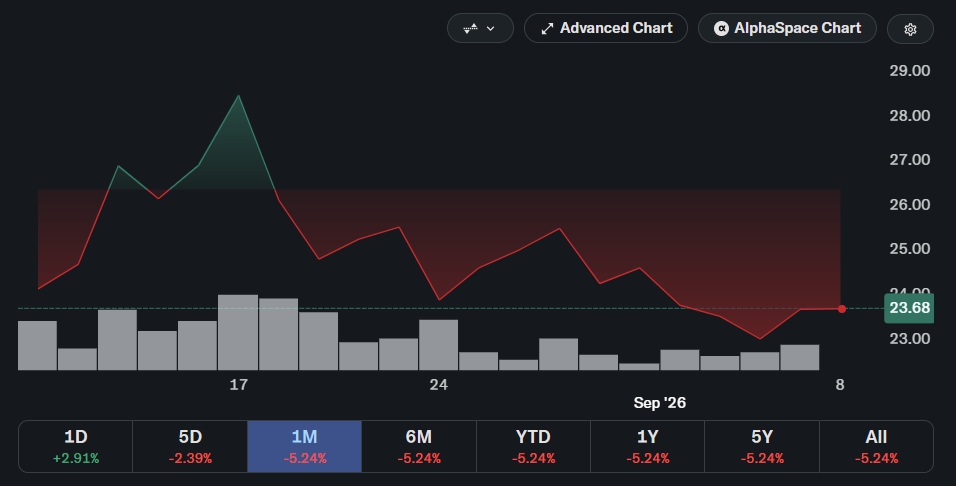The height and width of the screenshot is (486, 956).
Task: Click the tallest volume bar near 17
Action: 238,332
